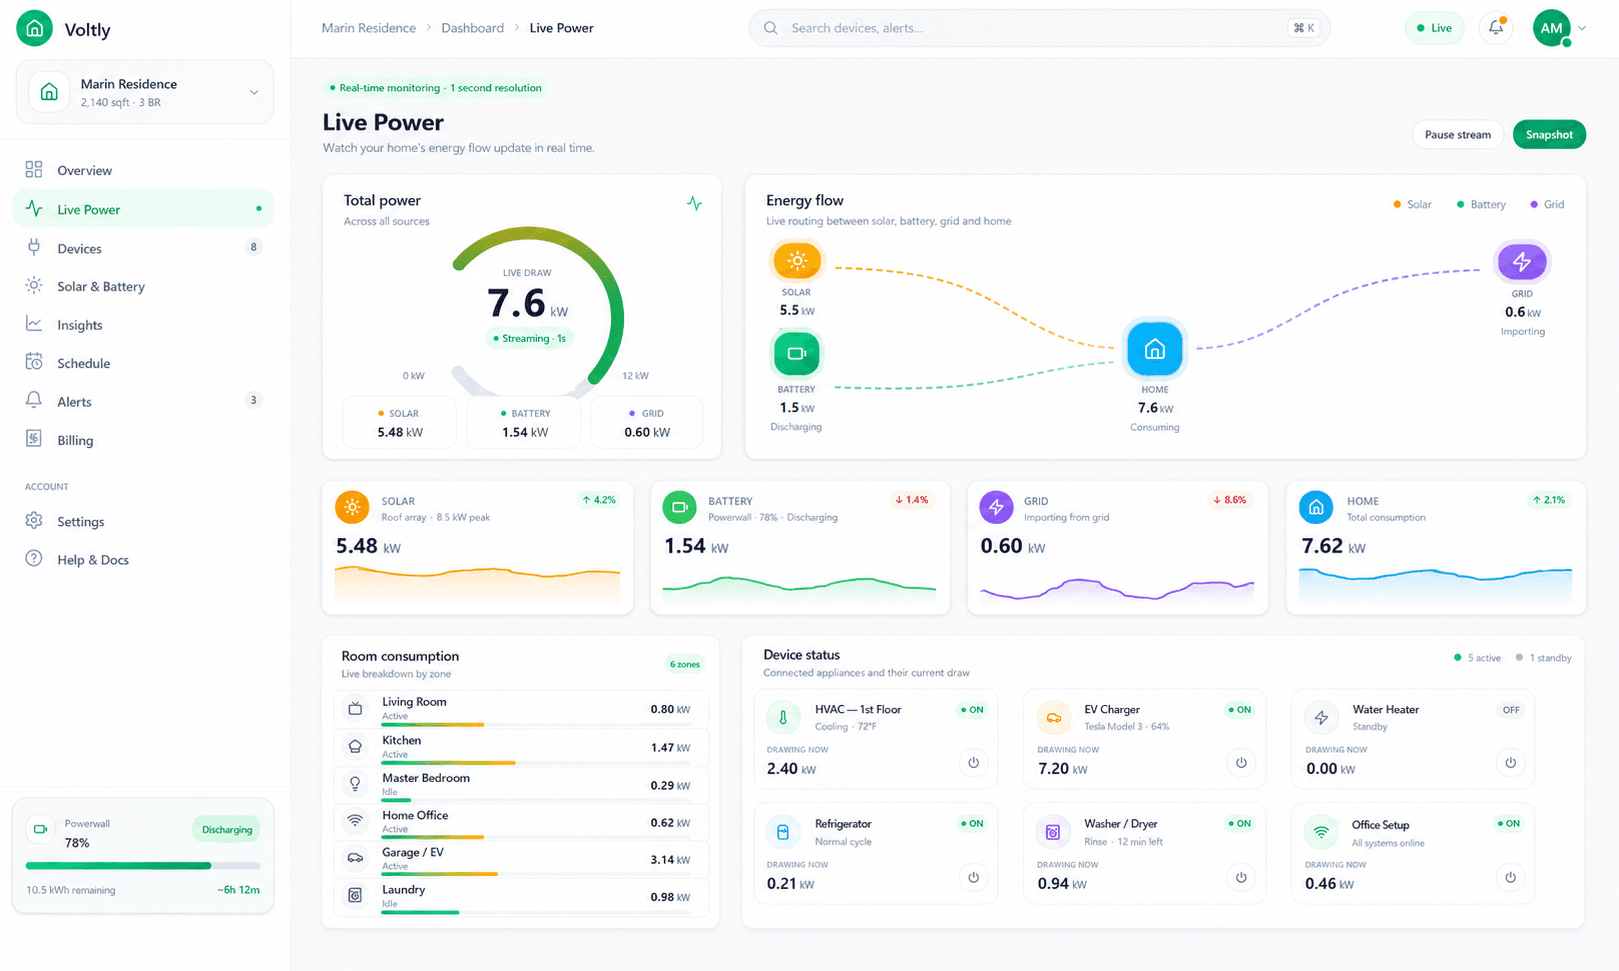Open the AM user account menu chevron

tap(1582, 28)
